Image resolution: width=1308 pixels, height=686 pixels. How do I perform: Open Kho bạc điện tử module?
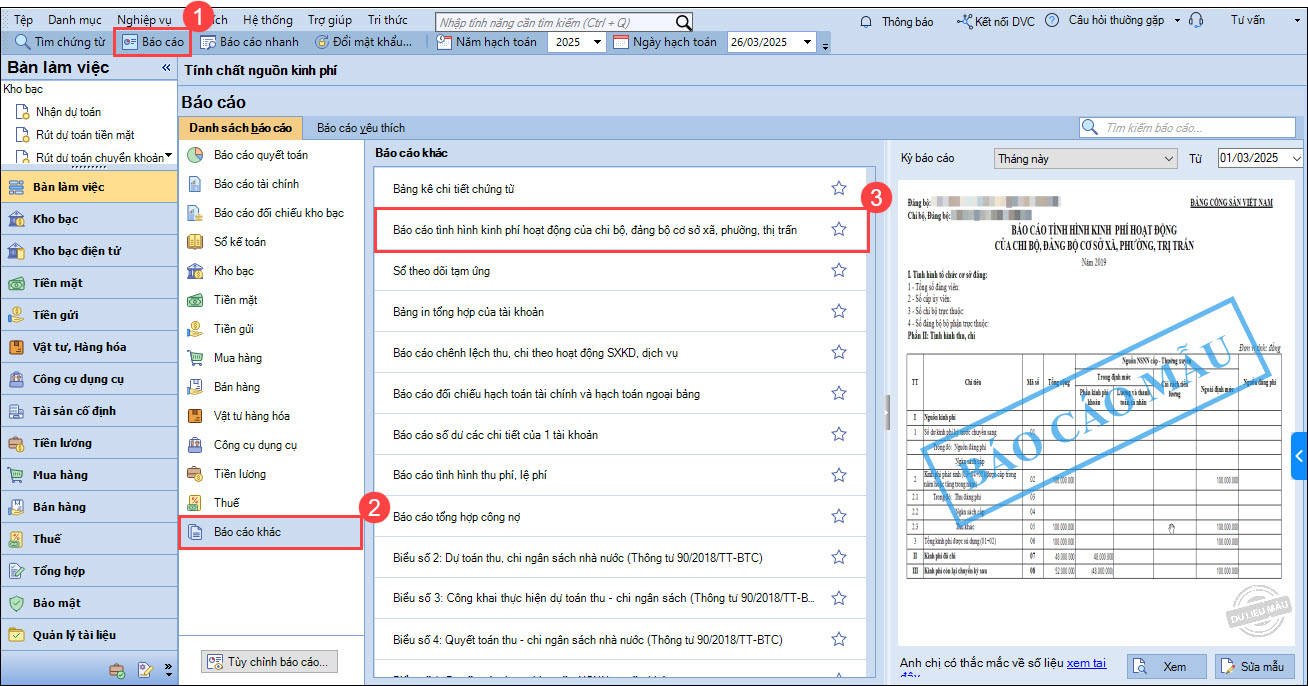click(x=89, y=251)
